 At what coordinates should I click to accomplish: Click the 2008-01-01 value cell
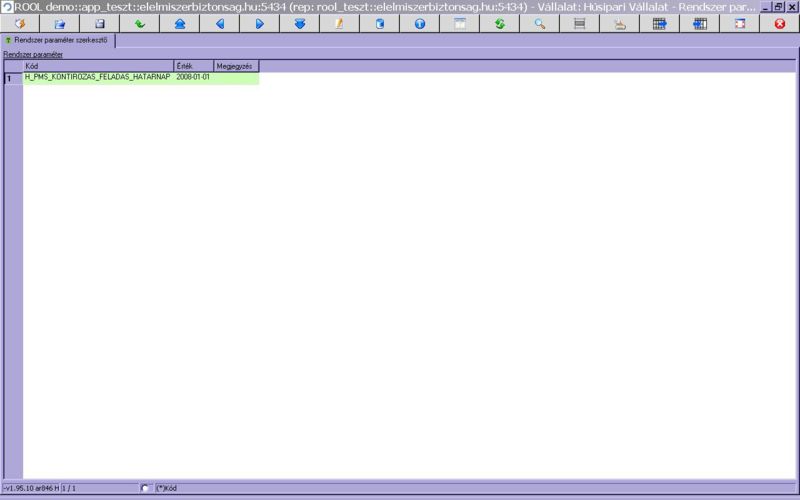pos(193,77)
